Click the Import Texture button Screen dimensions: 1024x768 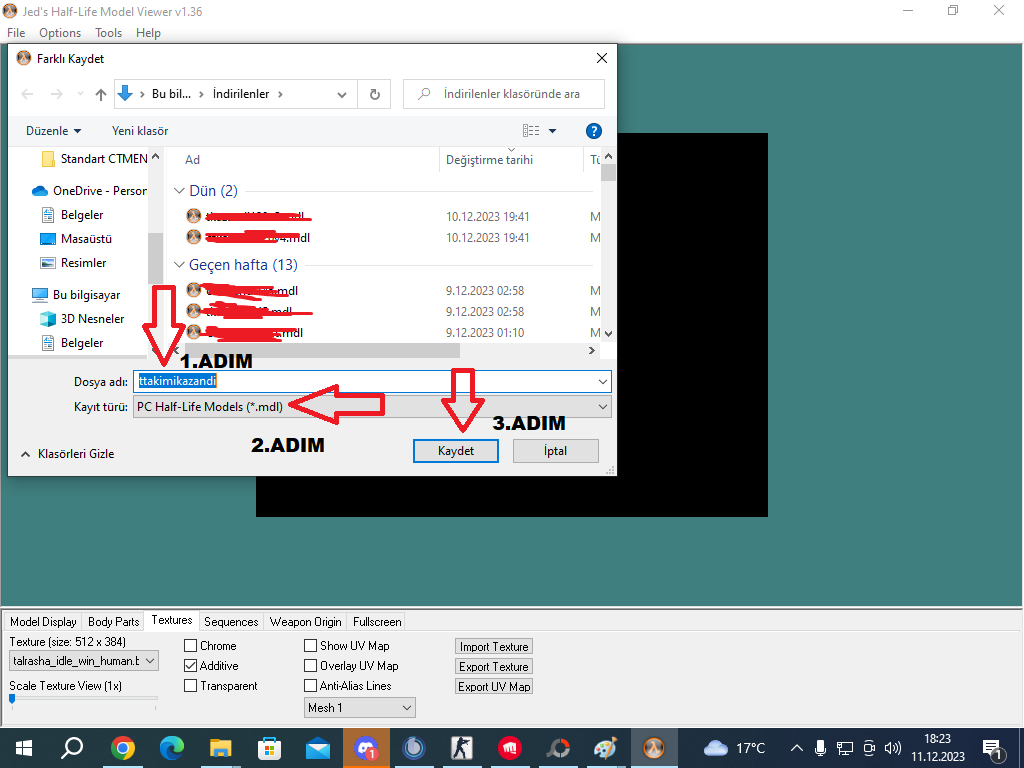[x=494, y=647]
